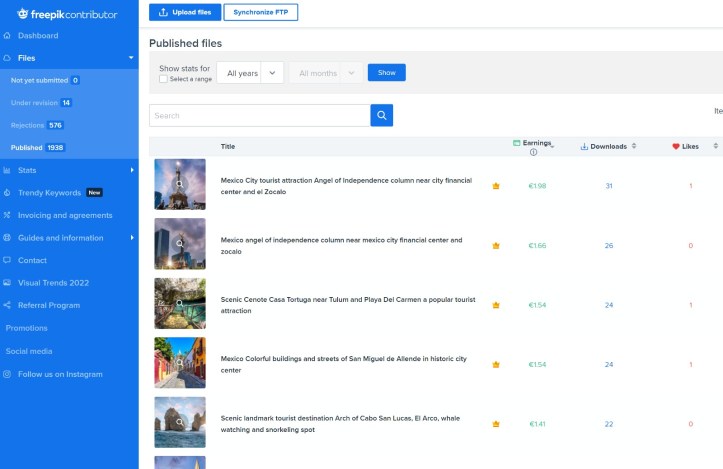
Task: Go to Under revision files
Action: [x=40, y=102]
